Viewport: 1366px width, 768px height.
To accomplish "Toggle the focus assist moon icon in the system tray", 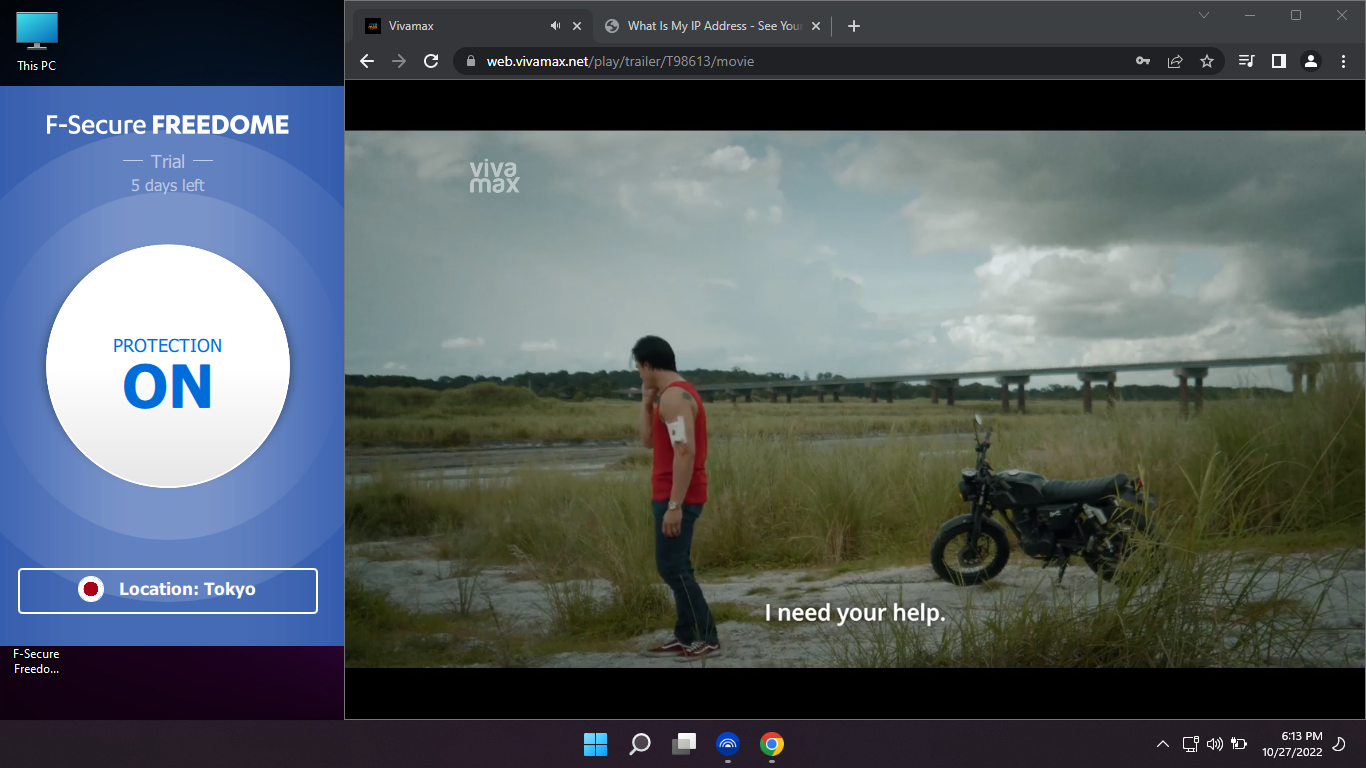I will pyautogui.click(x=1339, y=744).
